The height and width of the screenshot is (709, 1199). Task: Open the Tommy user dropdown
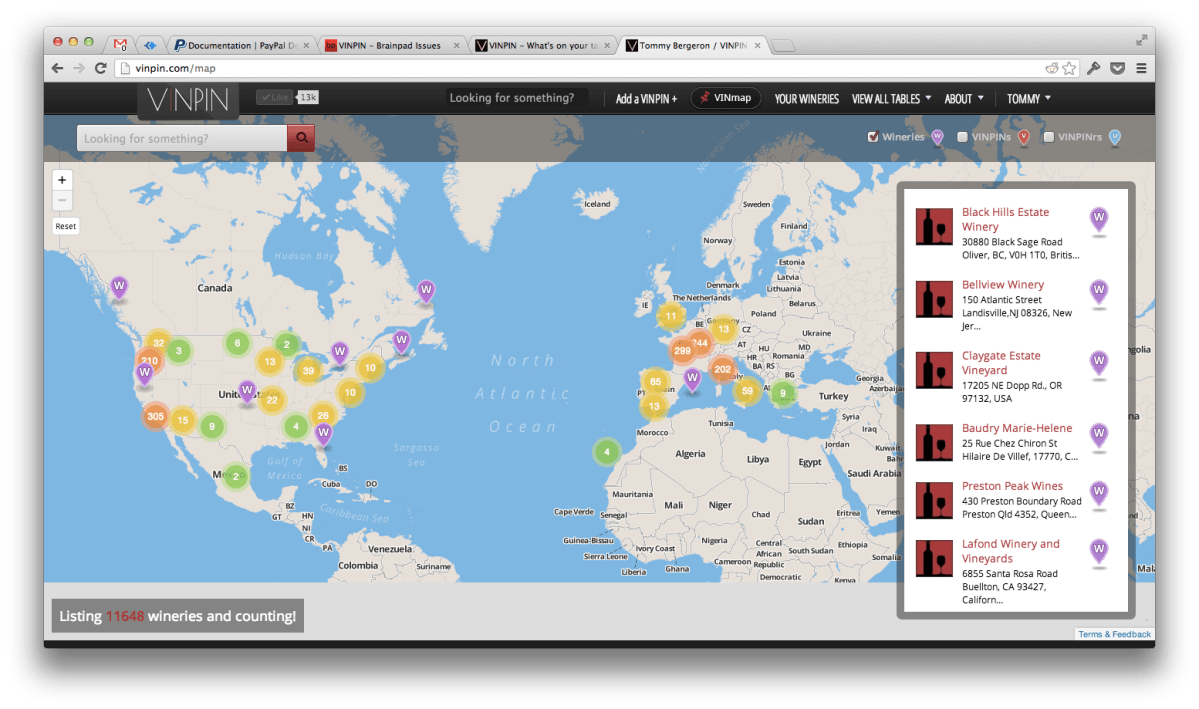[1028, 99]
